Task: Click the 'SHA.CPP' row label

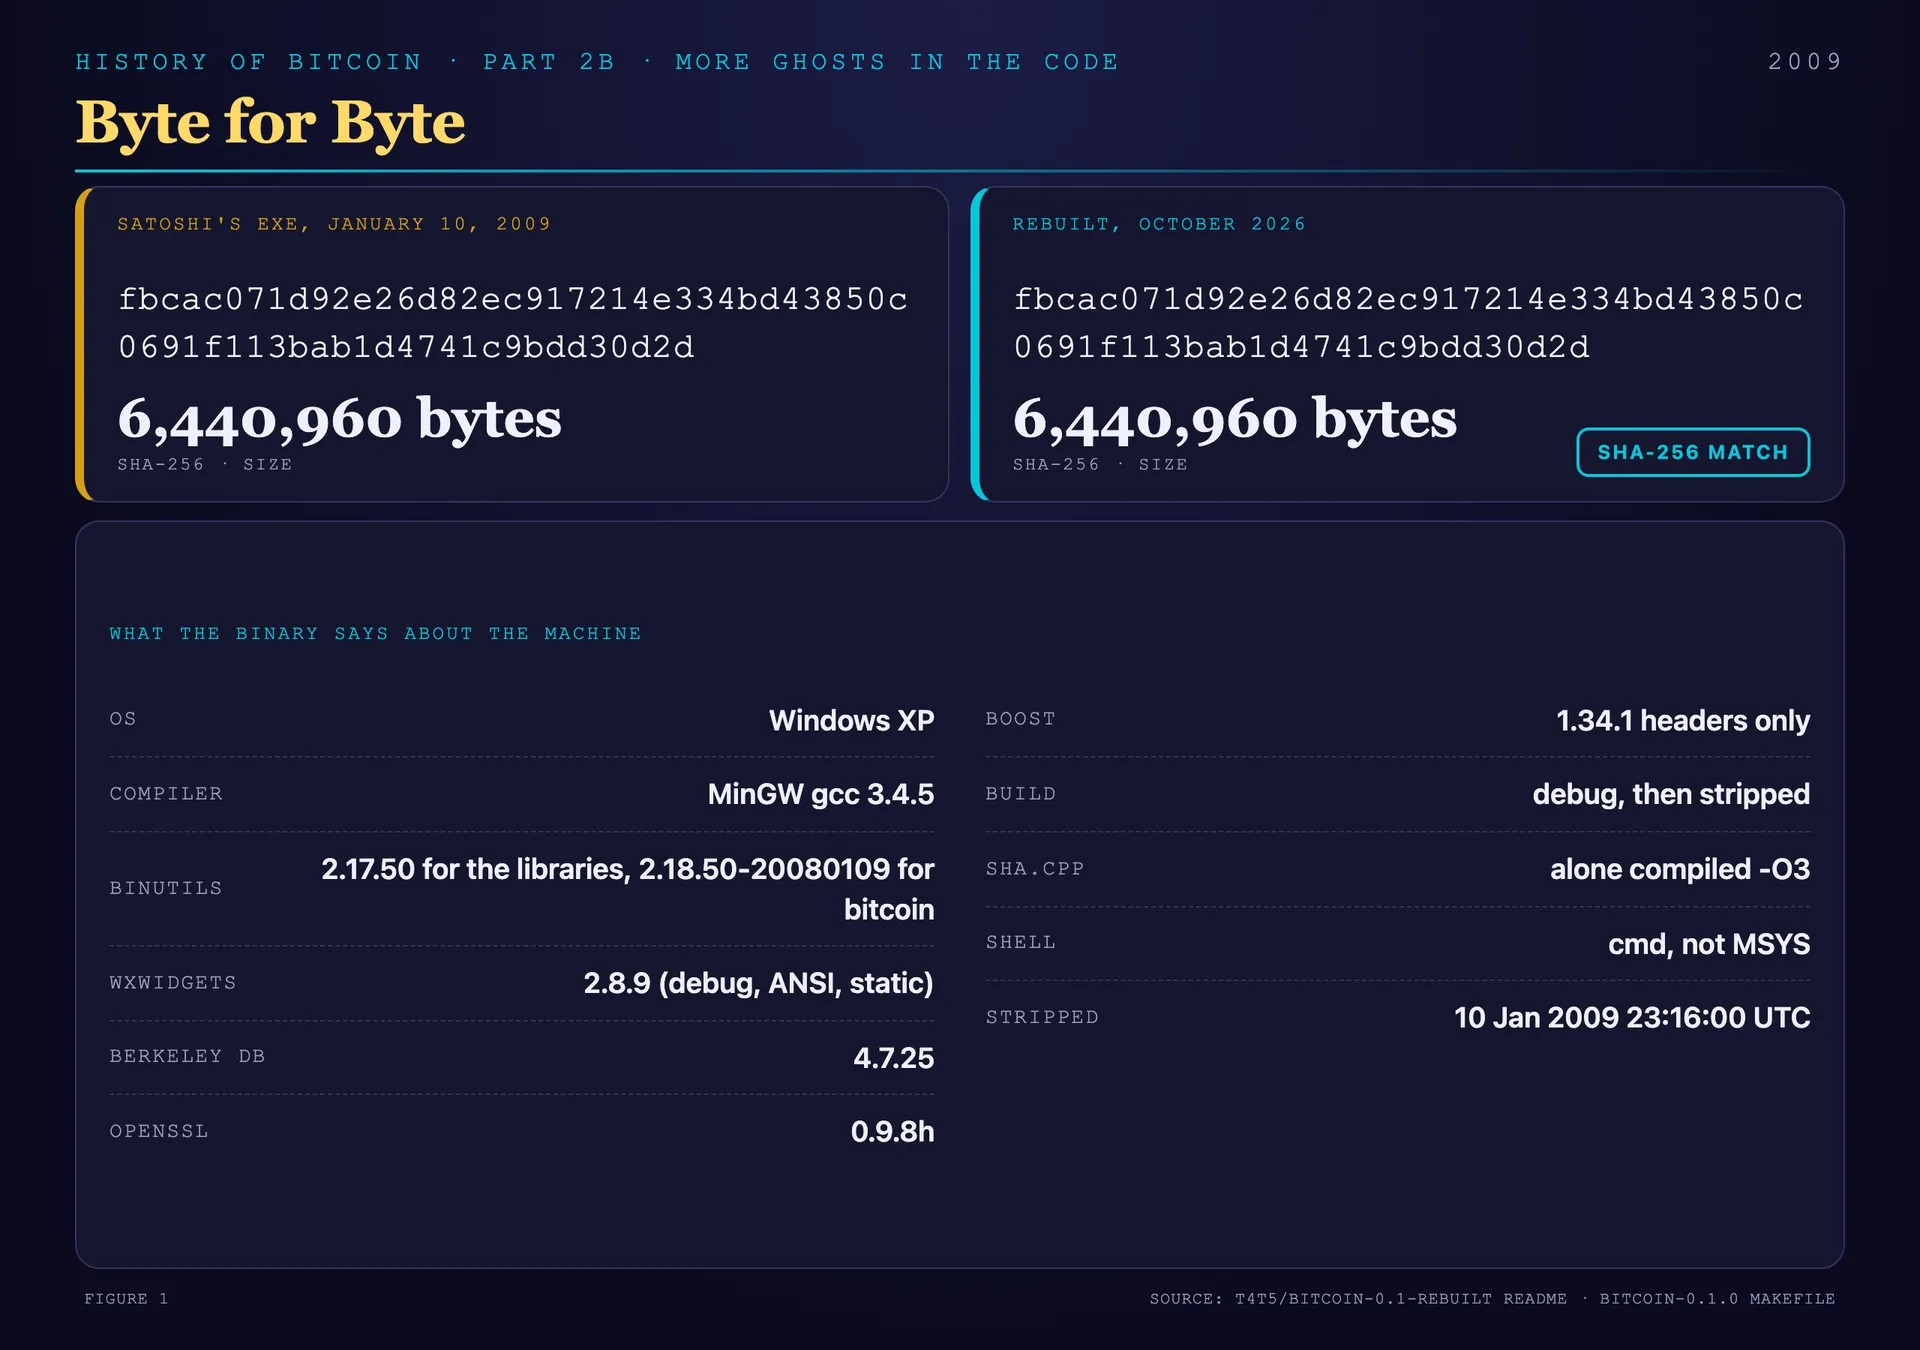Action: [x=1035, y=869]
